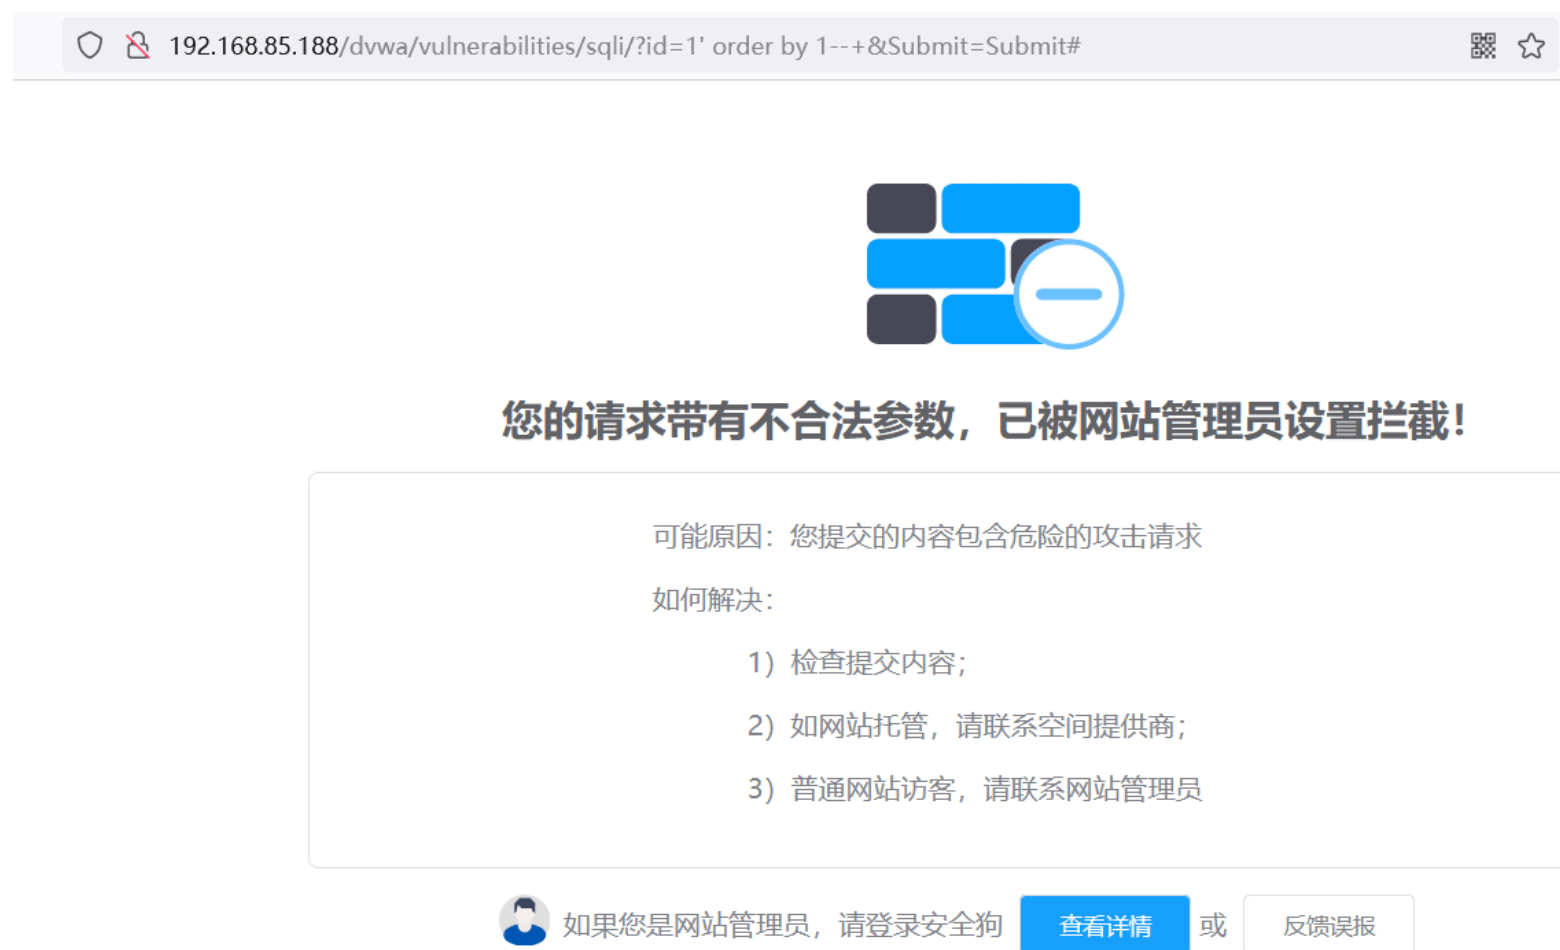Open the QR code icon in address bar
The height and width of the screenshot is (950, 1560).
(1483, 45)
